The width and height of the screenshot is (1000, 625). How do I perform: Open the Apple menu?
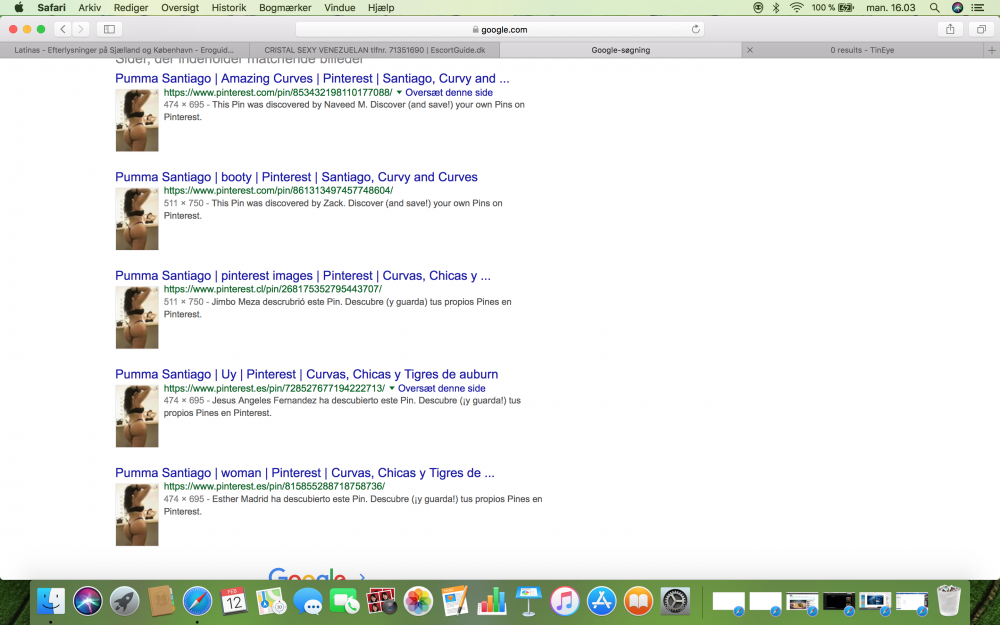pyautogui.click(x=19, y=8)
